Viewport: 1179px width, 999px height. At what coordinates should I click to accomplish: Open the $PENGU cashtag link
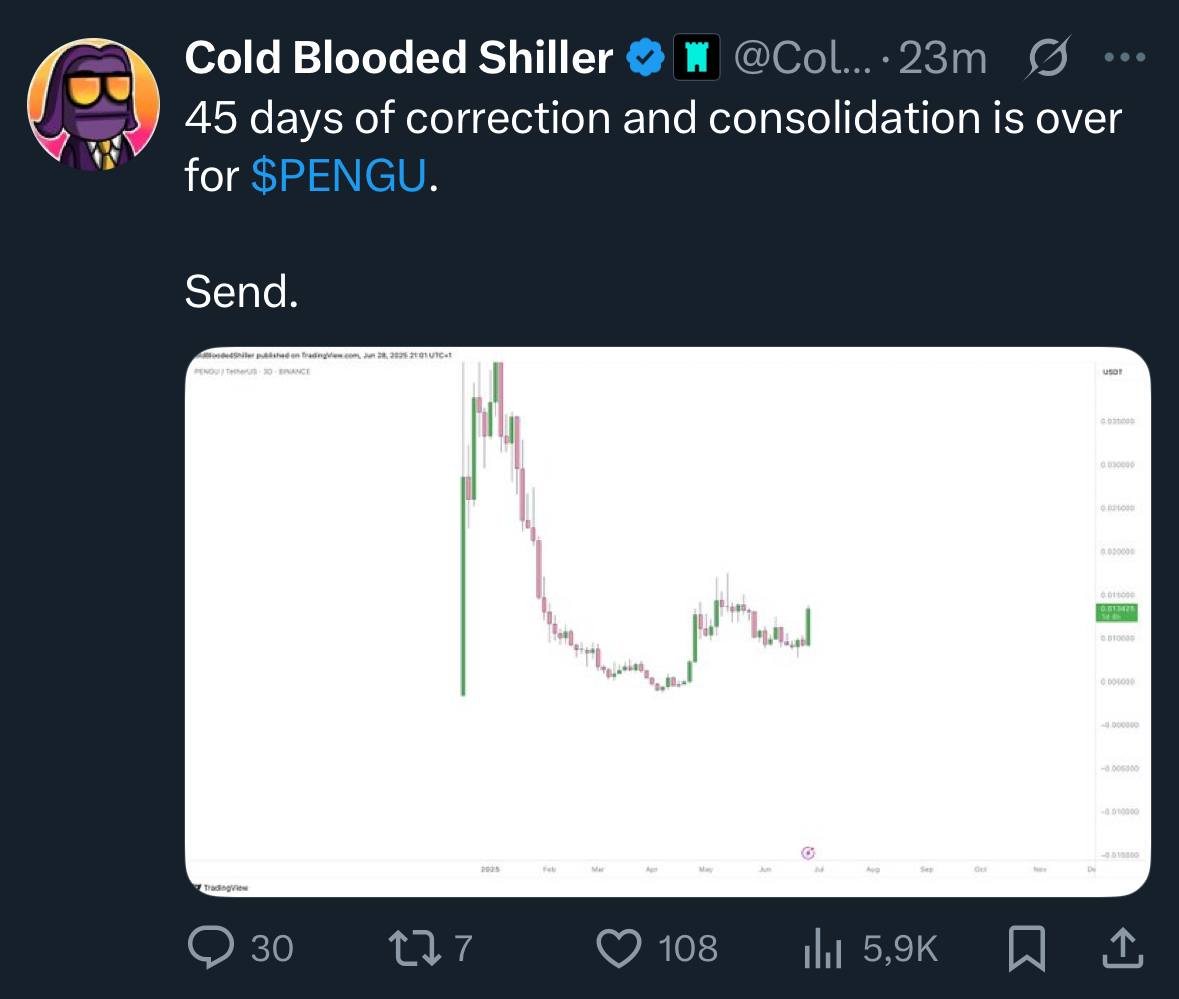[x=338, y=176]
